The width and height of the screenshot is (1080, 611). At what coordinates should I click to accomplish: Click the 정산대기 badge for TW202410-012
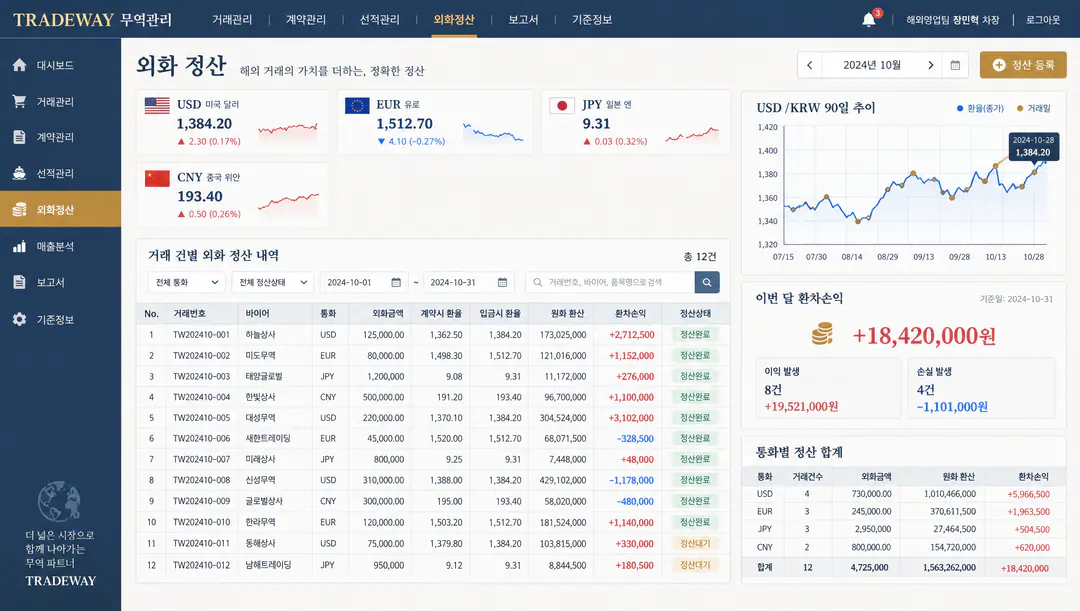(695, 565)
